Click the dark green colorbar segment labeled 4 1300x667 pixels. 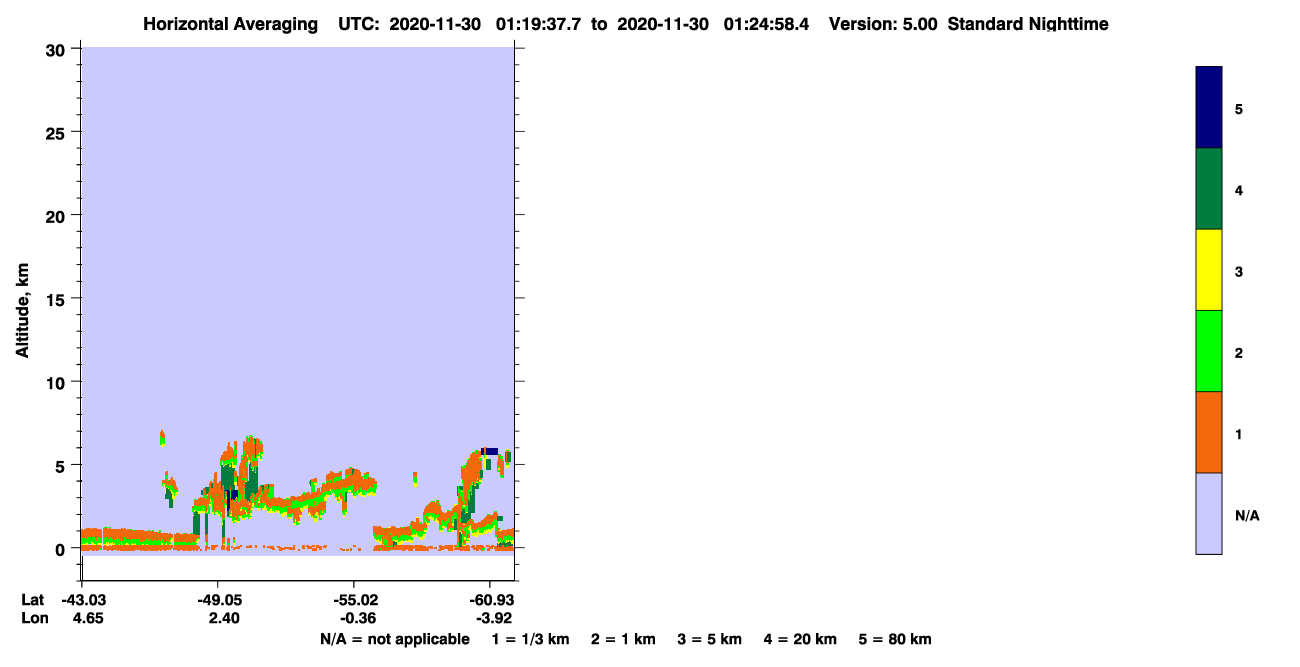(x=1209, y=189)
